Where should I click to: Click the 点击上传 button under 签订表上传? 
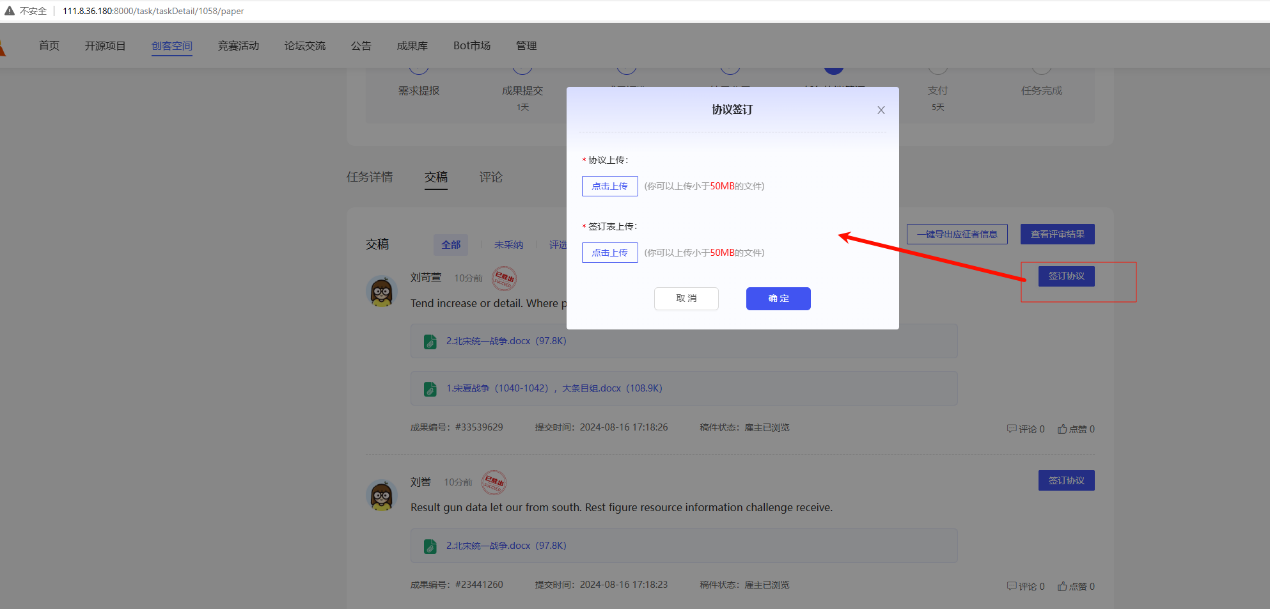(610, 253)
